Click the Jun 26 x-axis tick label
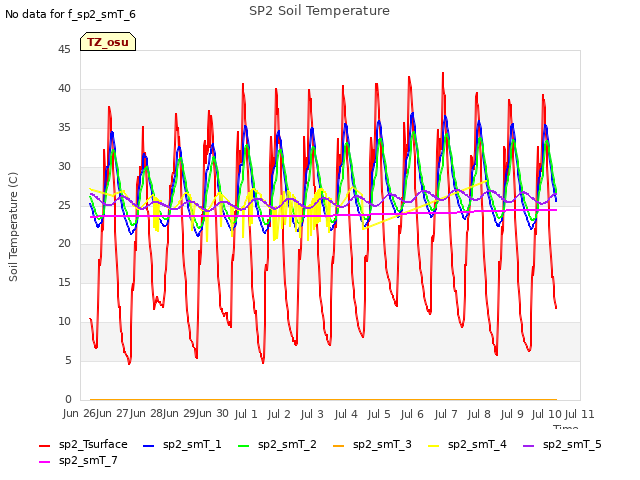Image resolution: width=640 pixels, height=480 pixels. pyautogui.click(x=79, y=413)
